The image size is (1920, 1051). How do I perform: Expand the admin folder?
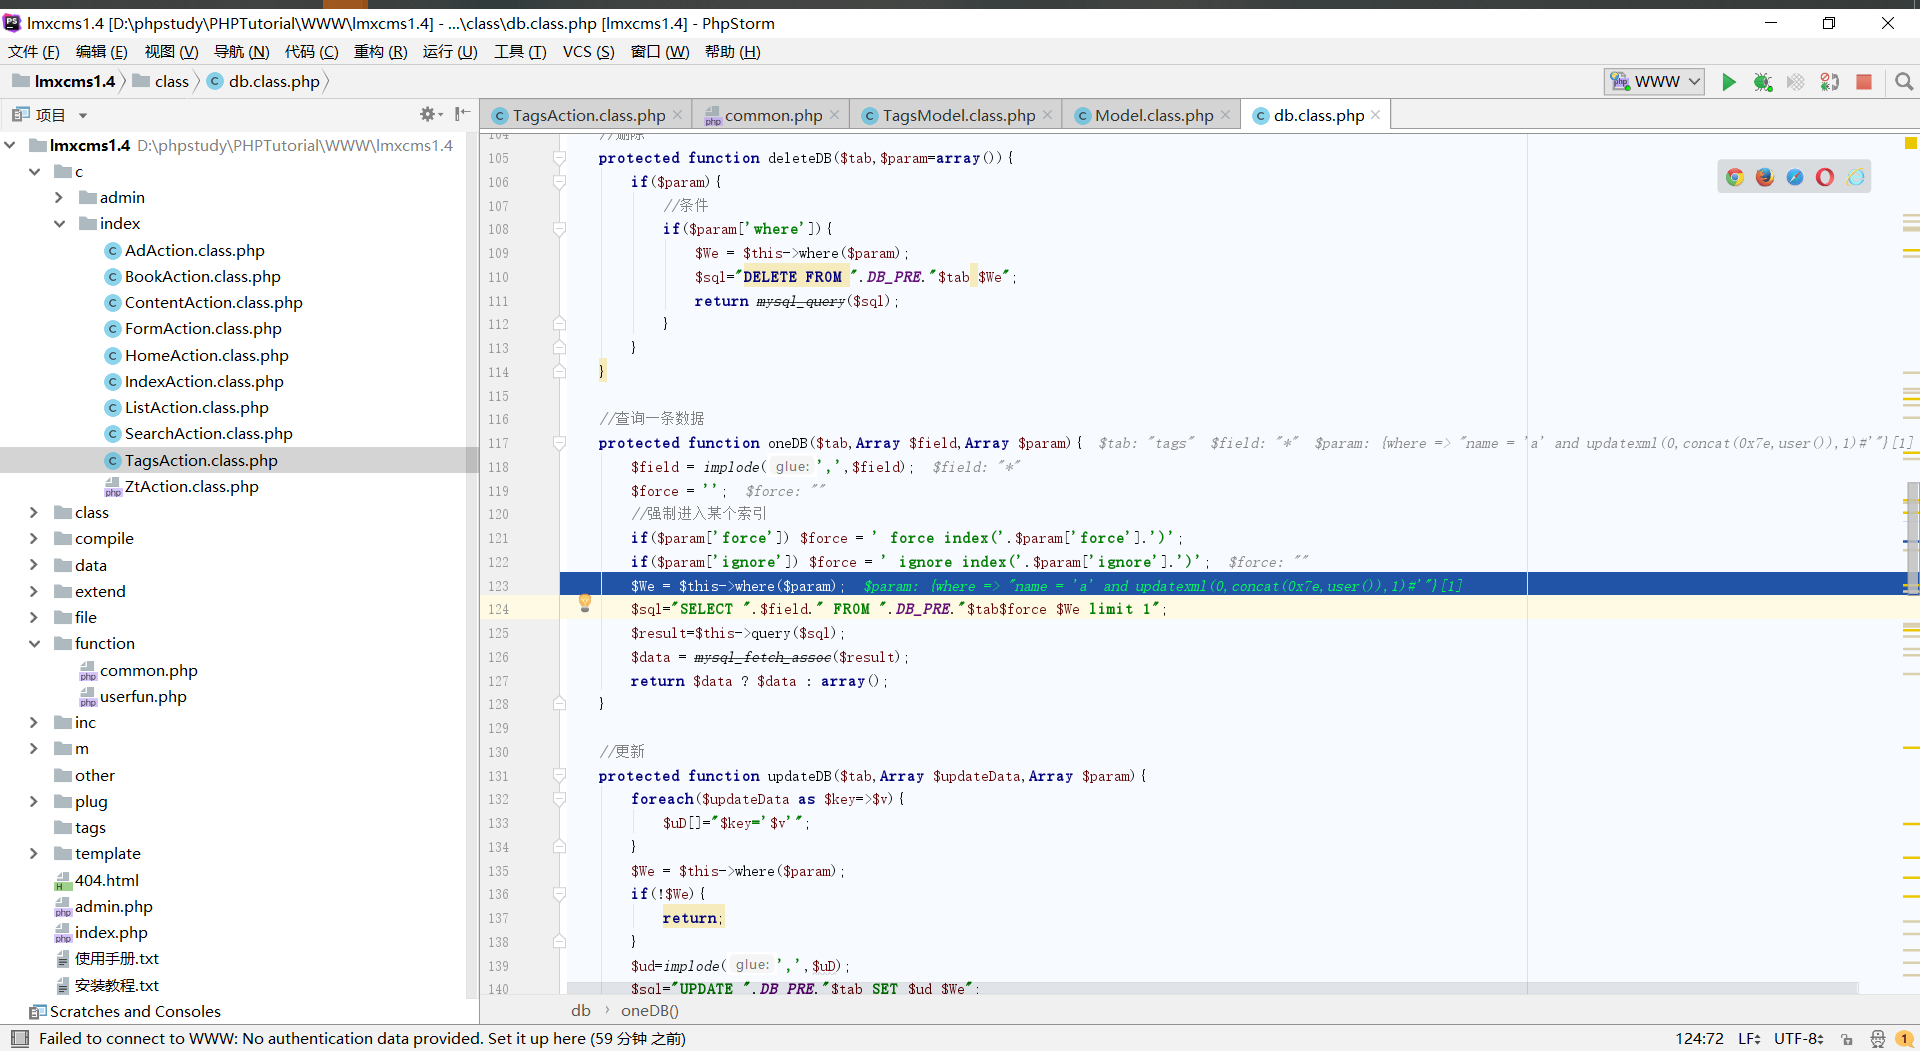click(59, 197)
